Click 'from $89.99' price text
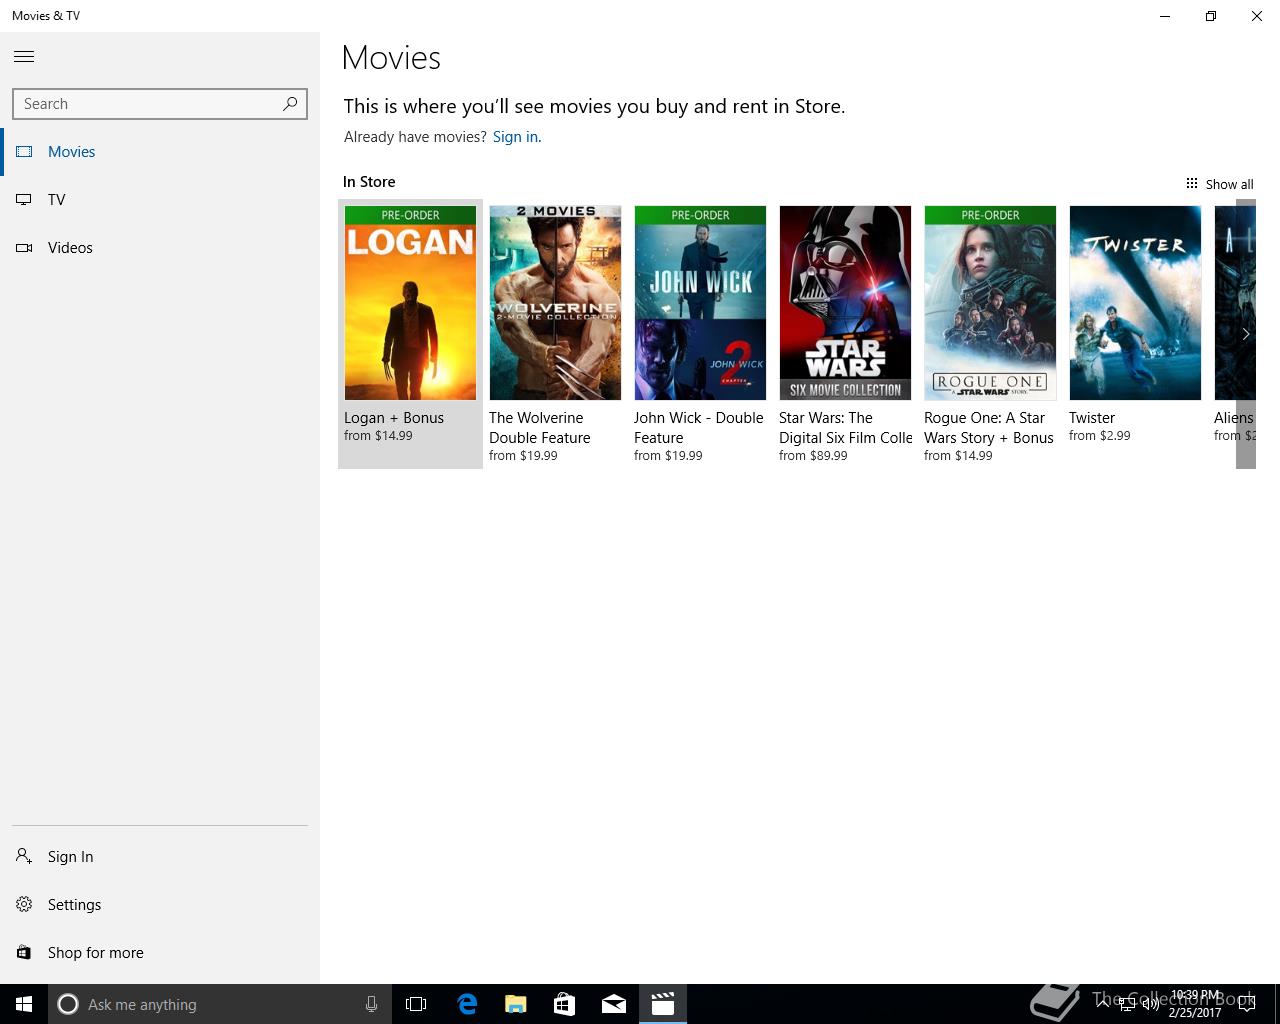1280x1024 pixels. [x=813, y=456]
